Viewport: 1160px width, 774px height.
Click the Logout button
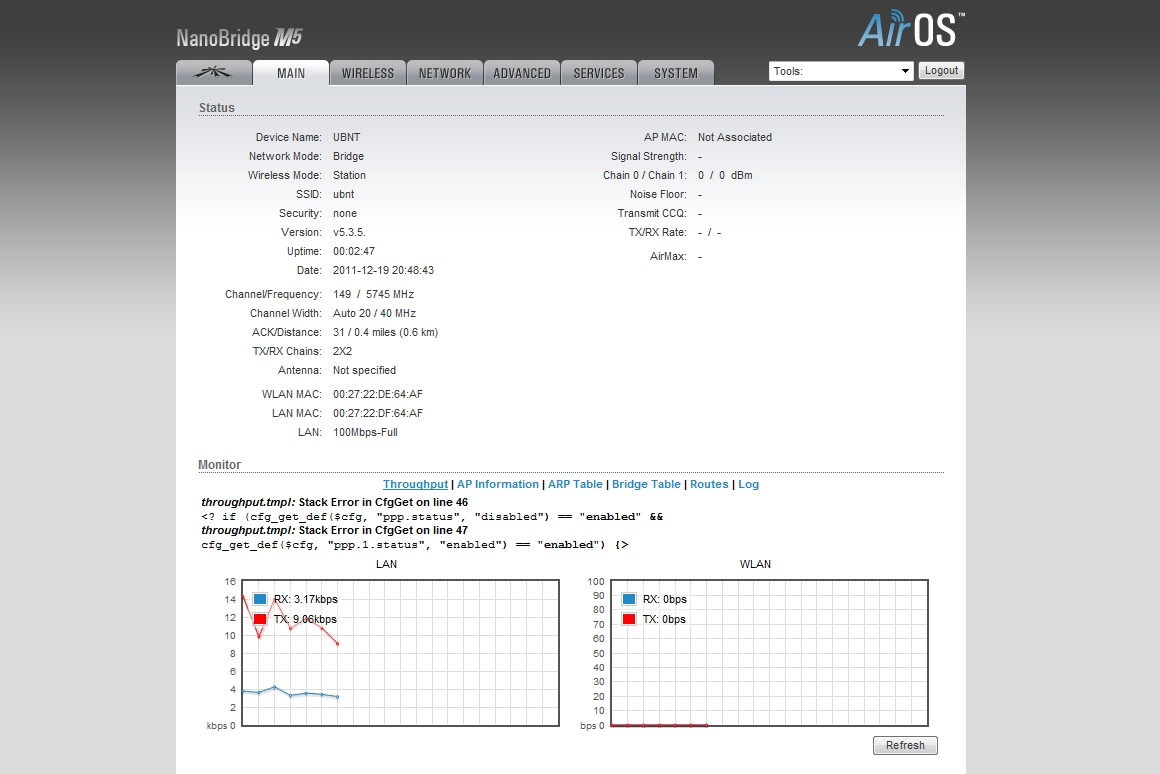941,70
